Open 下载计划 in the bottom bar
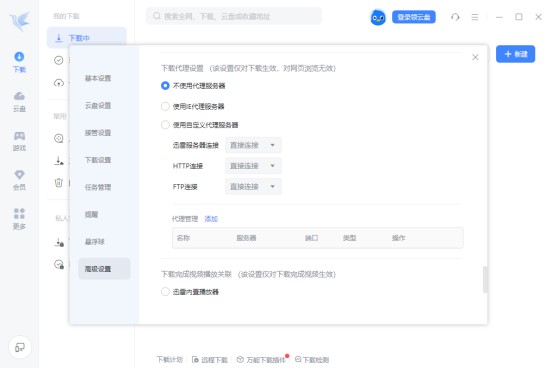The image size is (557, 368). pyautogui.click(x=170, y=359)
